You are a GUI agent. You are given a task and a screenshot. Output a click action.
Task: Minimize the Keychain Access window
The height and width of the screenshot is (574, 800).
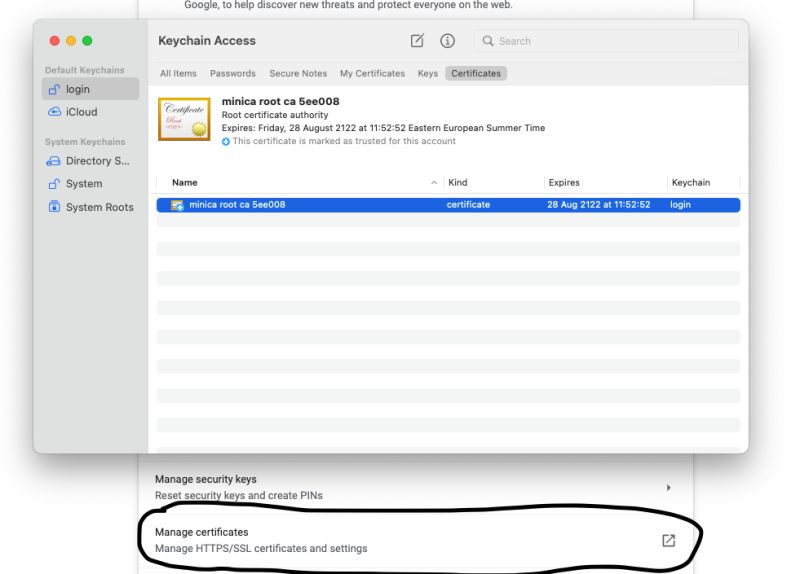[71, 41]
